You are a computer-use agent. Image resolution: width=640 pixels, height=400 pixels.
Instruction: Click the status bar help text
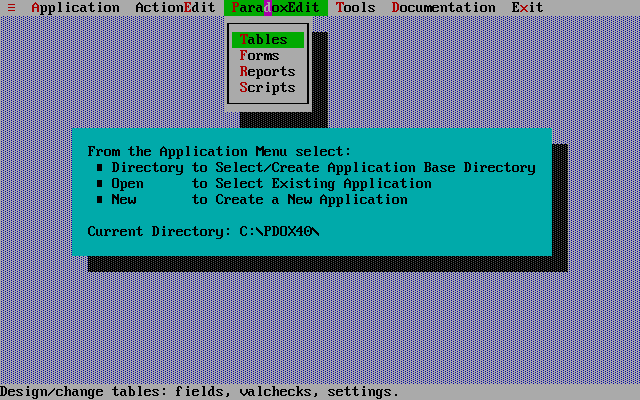[199, 392]
